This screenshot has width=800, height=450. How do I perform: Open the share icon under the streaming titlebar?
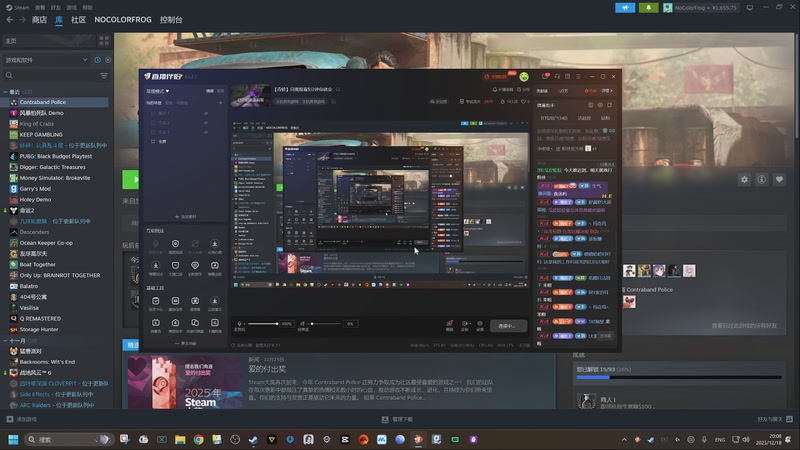click(x=519, y=90)
